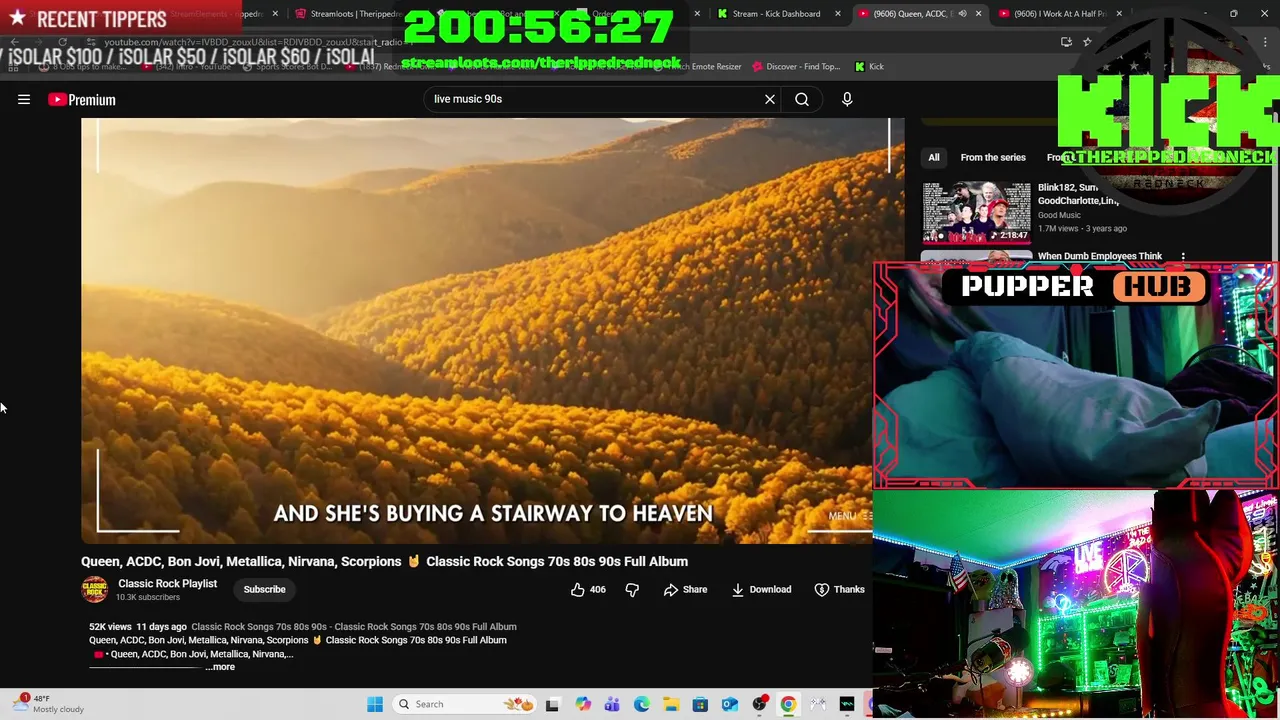The image size is (1280, 720).
Task: Click the video title 'Queen, ACDC, Bon Jovi...'
Action: coord(384,561)
